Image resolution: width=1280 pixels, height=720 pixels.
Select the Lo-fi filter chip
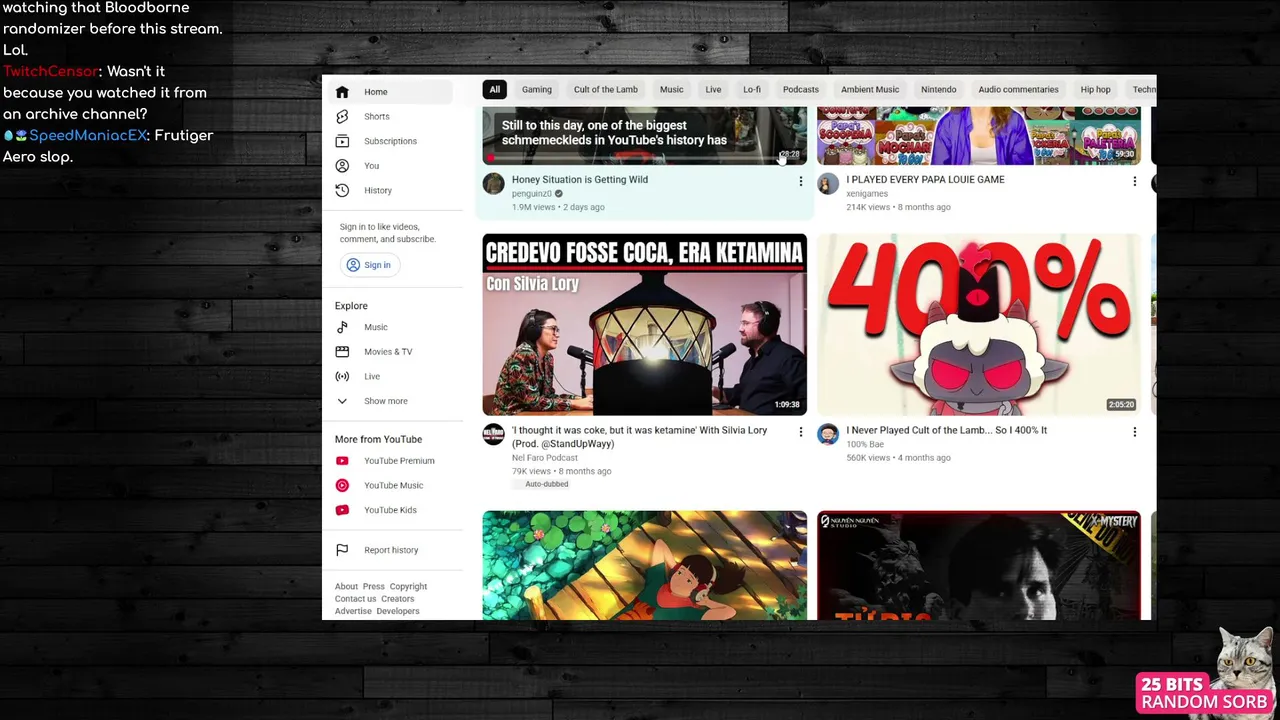(752, 89)
